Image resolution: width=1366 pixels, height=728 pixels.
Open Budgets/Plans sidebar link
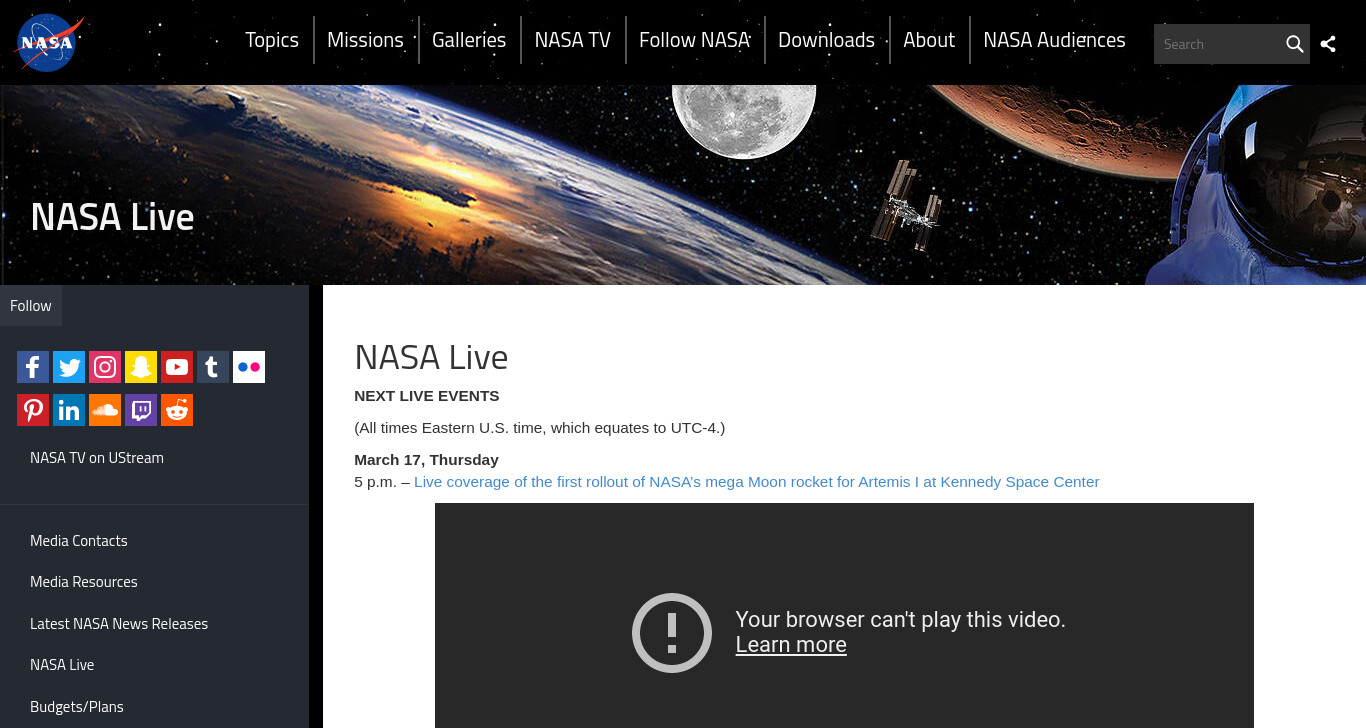pyautogui.click(x=77, y=707)
